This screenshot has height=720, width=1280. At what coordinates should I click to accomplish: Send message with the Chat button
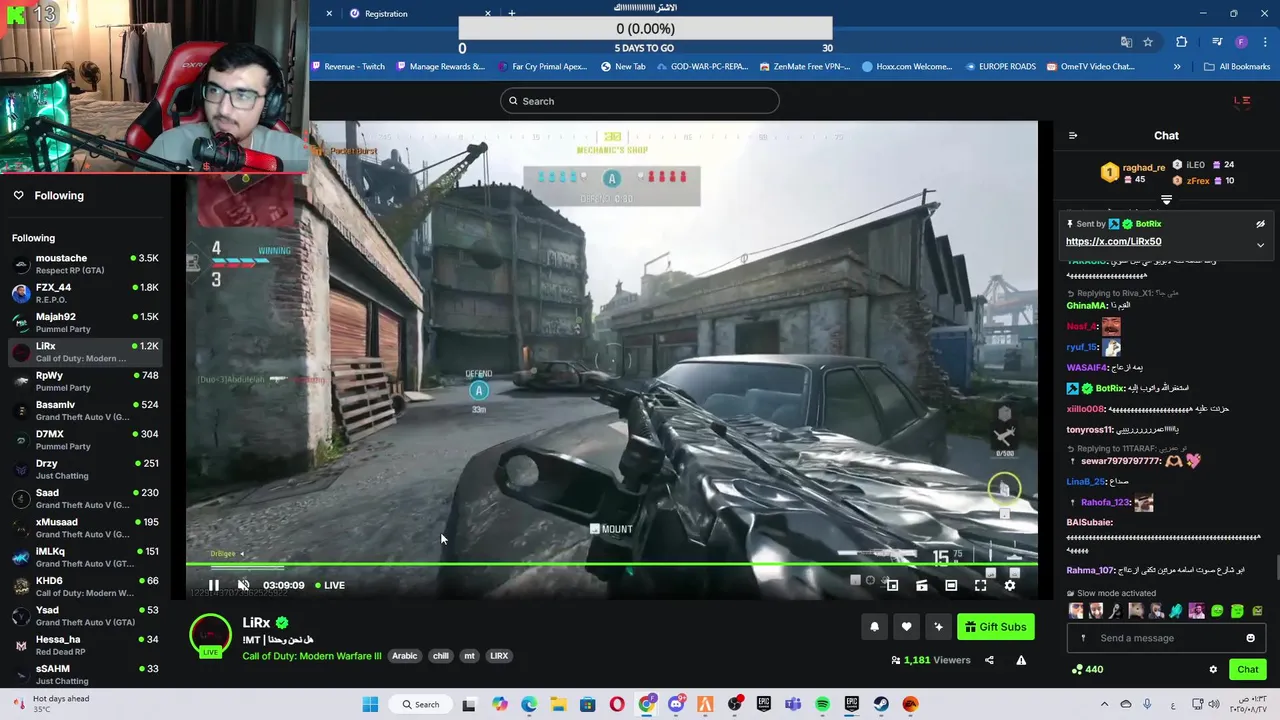click(1248, 669)
